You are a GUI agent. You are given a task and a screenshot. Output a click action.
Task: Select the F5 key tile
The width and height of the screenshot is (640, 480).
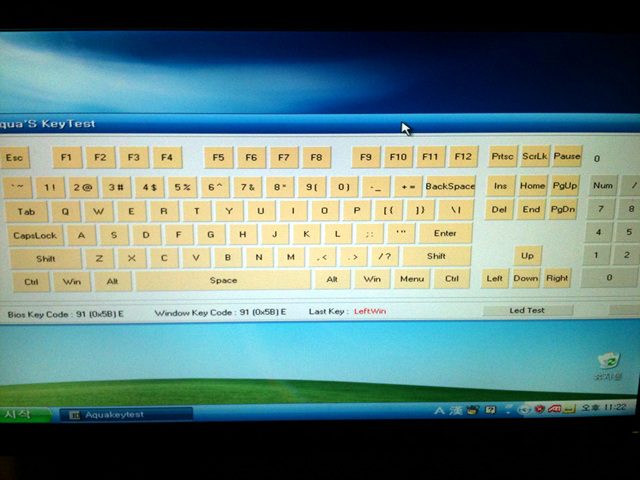click(x=218, y=157)
